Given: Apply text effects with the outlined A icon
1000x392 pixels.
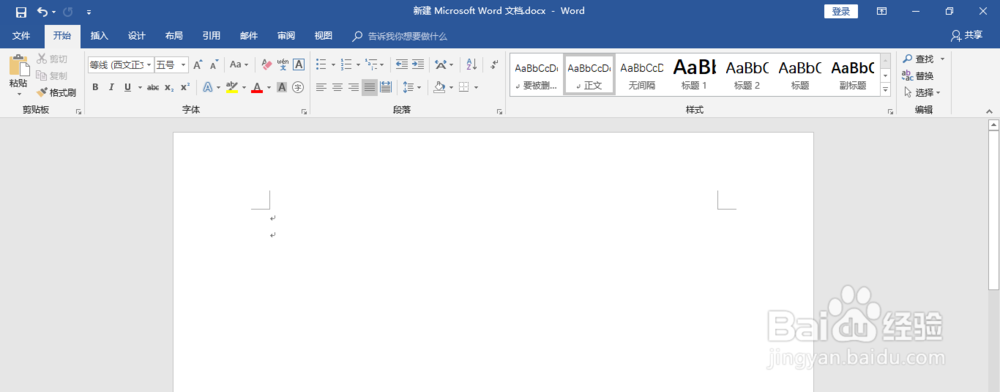Looking at the screenshot, I should tap(208, 87).
